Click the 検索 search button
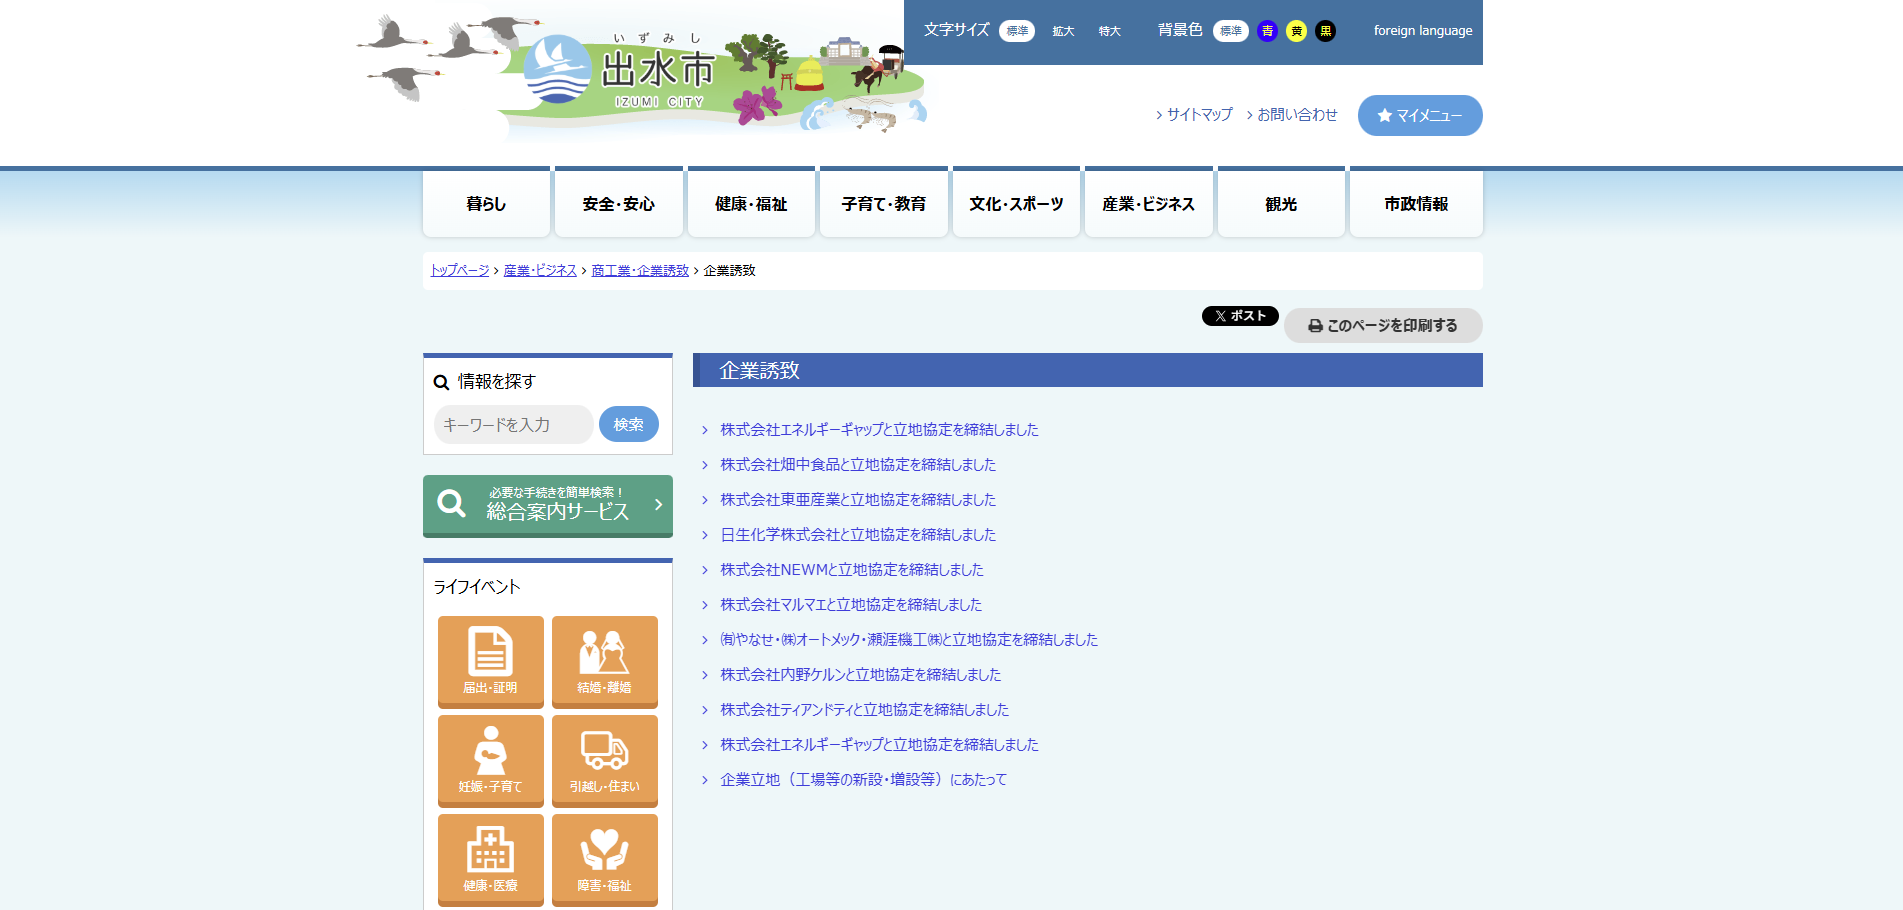This screenshot has height=910, width=1903. tap(629, 424)
